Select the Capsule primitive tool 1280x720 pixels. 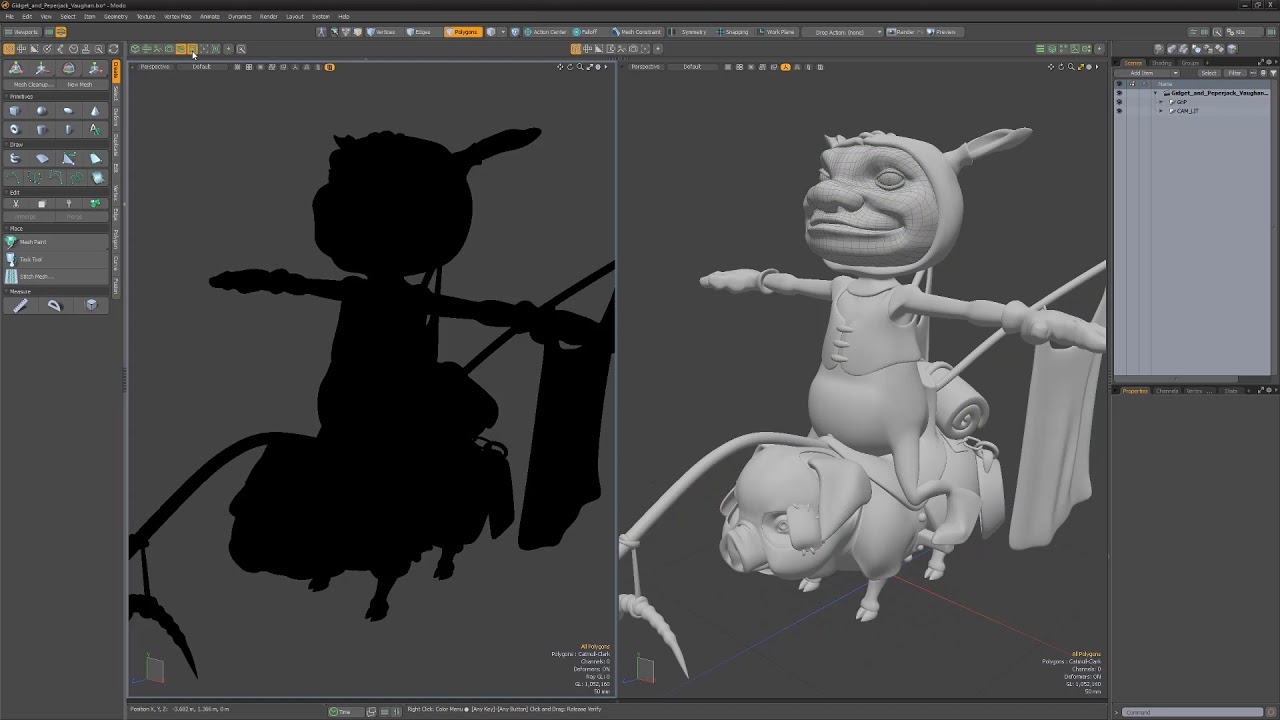pos(68,129)
